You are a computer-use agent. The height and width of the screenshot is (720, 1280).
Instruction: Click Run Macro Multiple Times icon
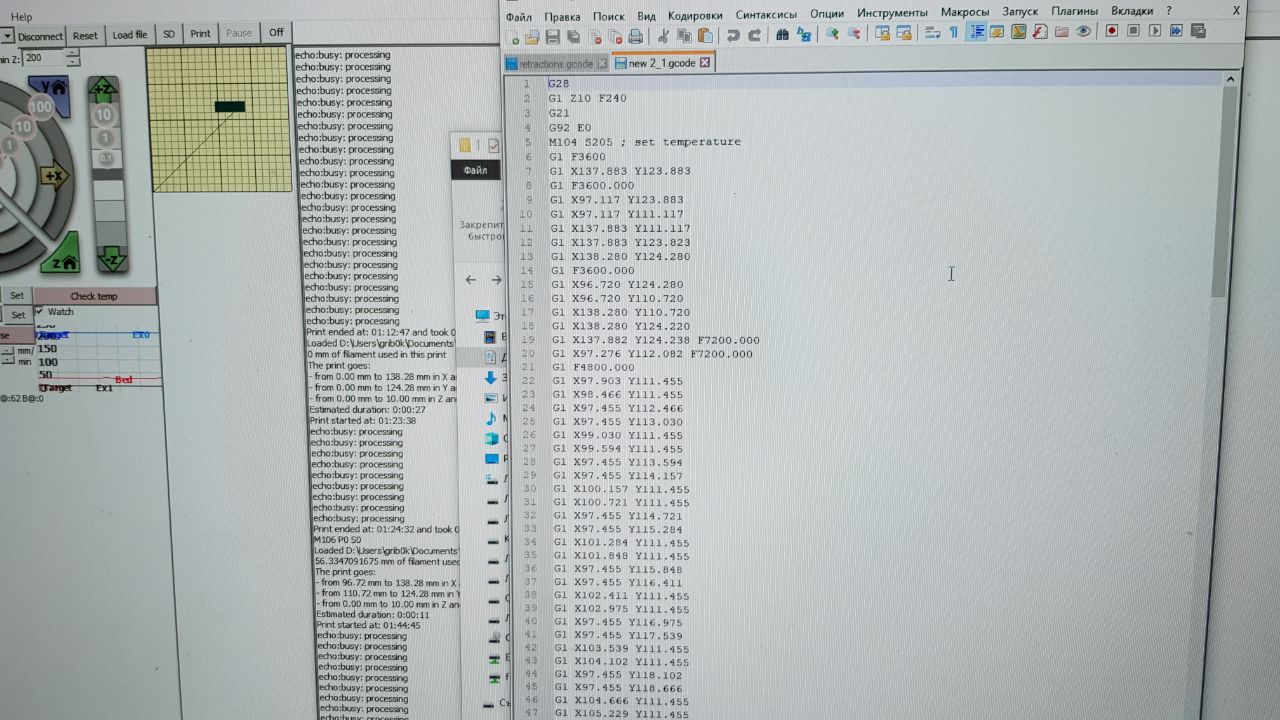[1176, 31]
